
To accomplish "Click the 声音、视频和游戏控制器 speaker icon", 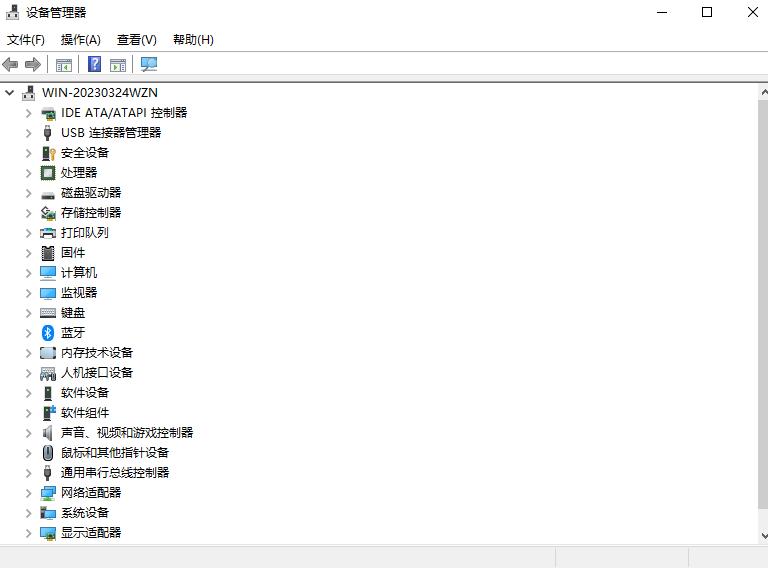I will point(48,433).
